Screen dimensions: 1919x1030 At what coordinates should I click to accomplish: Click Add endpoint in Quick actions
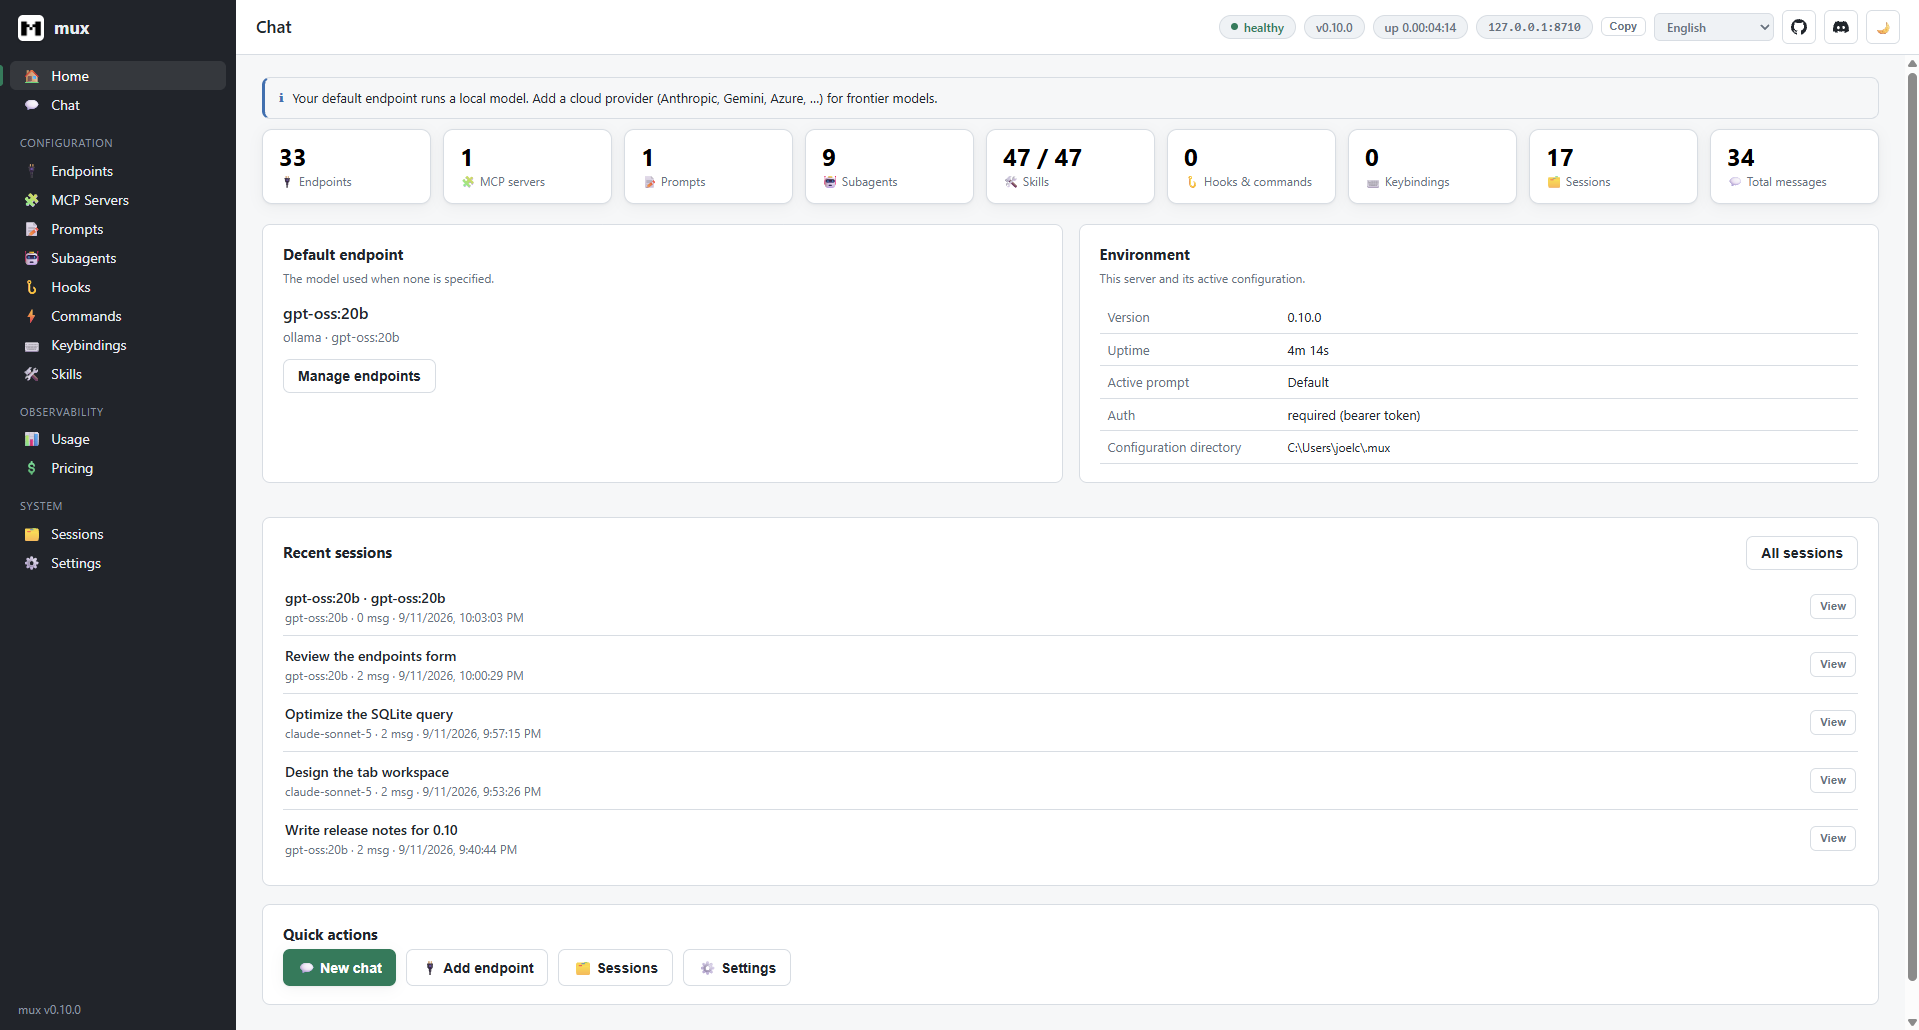tap(477, 968)
